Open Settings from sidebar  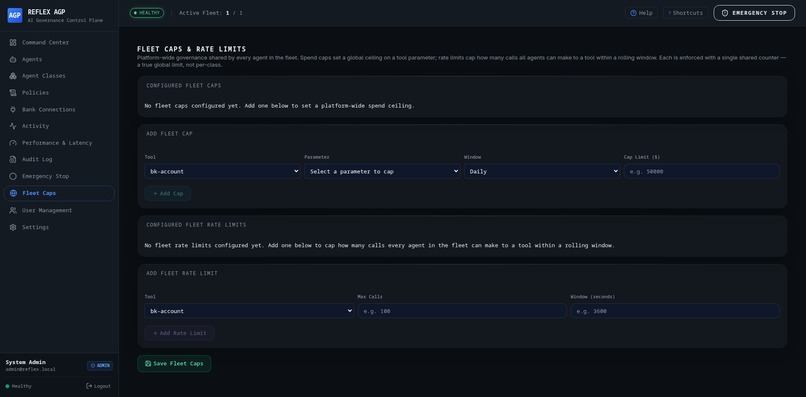pyautogui.click(x=59, y=227)
